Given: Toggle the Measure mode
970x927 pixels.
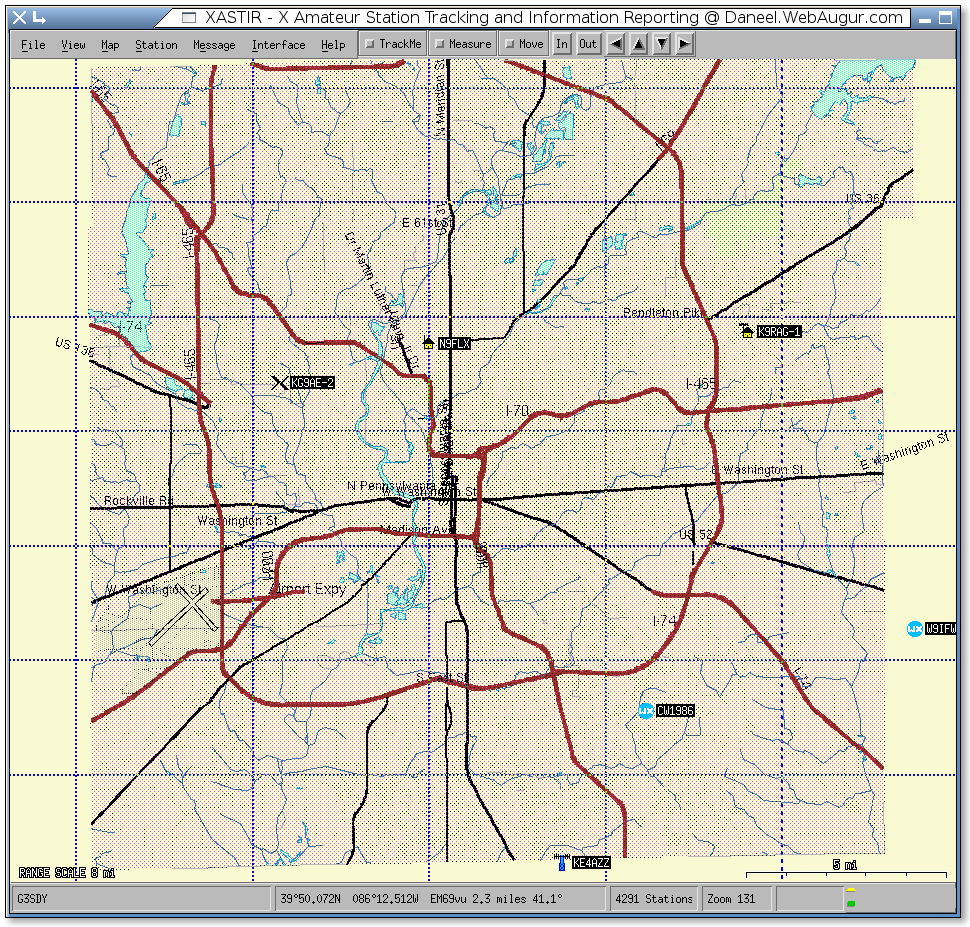Looking at the screenshot, I should (x=463, y=44).
